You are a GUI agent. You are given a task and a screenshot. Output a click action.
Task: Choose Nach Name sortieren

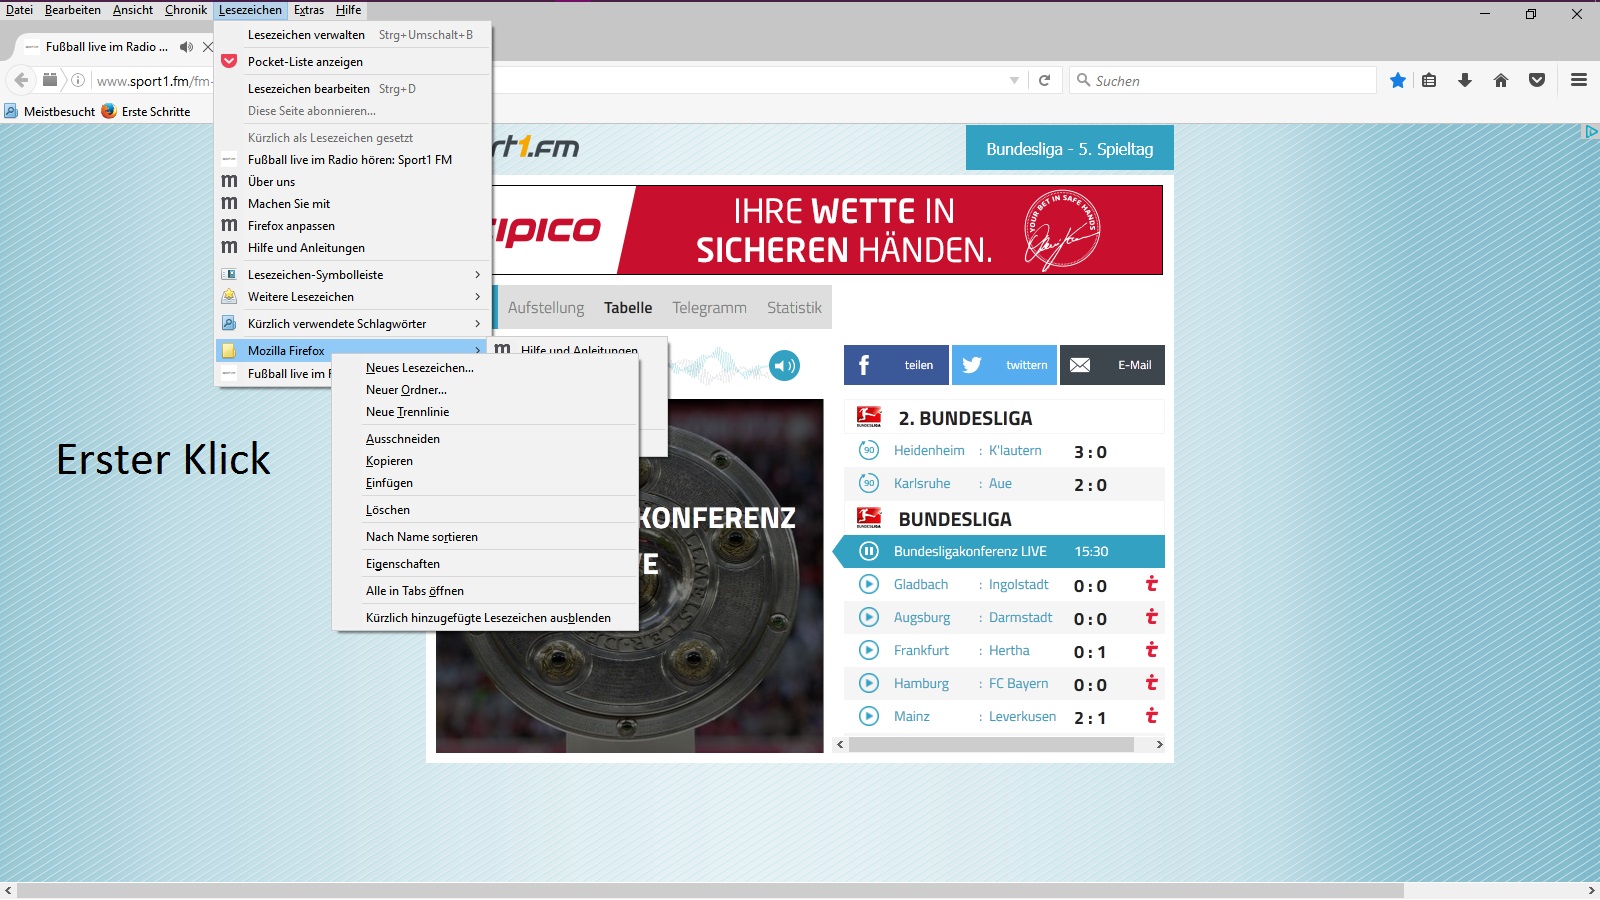[485, 536]
